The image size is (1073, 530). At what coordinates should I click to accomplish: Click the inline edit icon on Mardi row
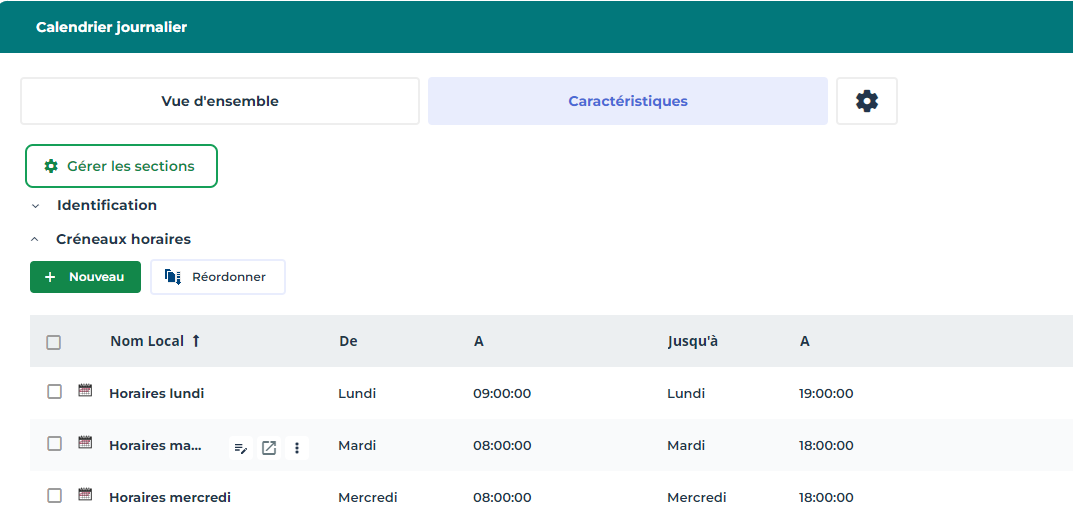click(241, 448)
